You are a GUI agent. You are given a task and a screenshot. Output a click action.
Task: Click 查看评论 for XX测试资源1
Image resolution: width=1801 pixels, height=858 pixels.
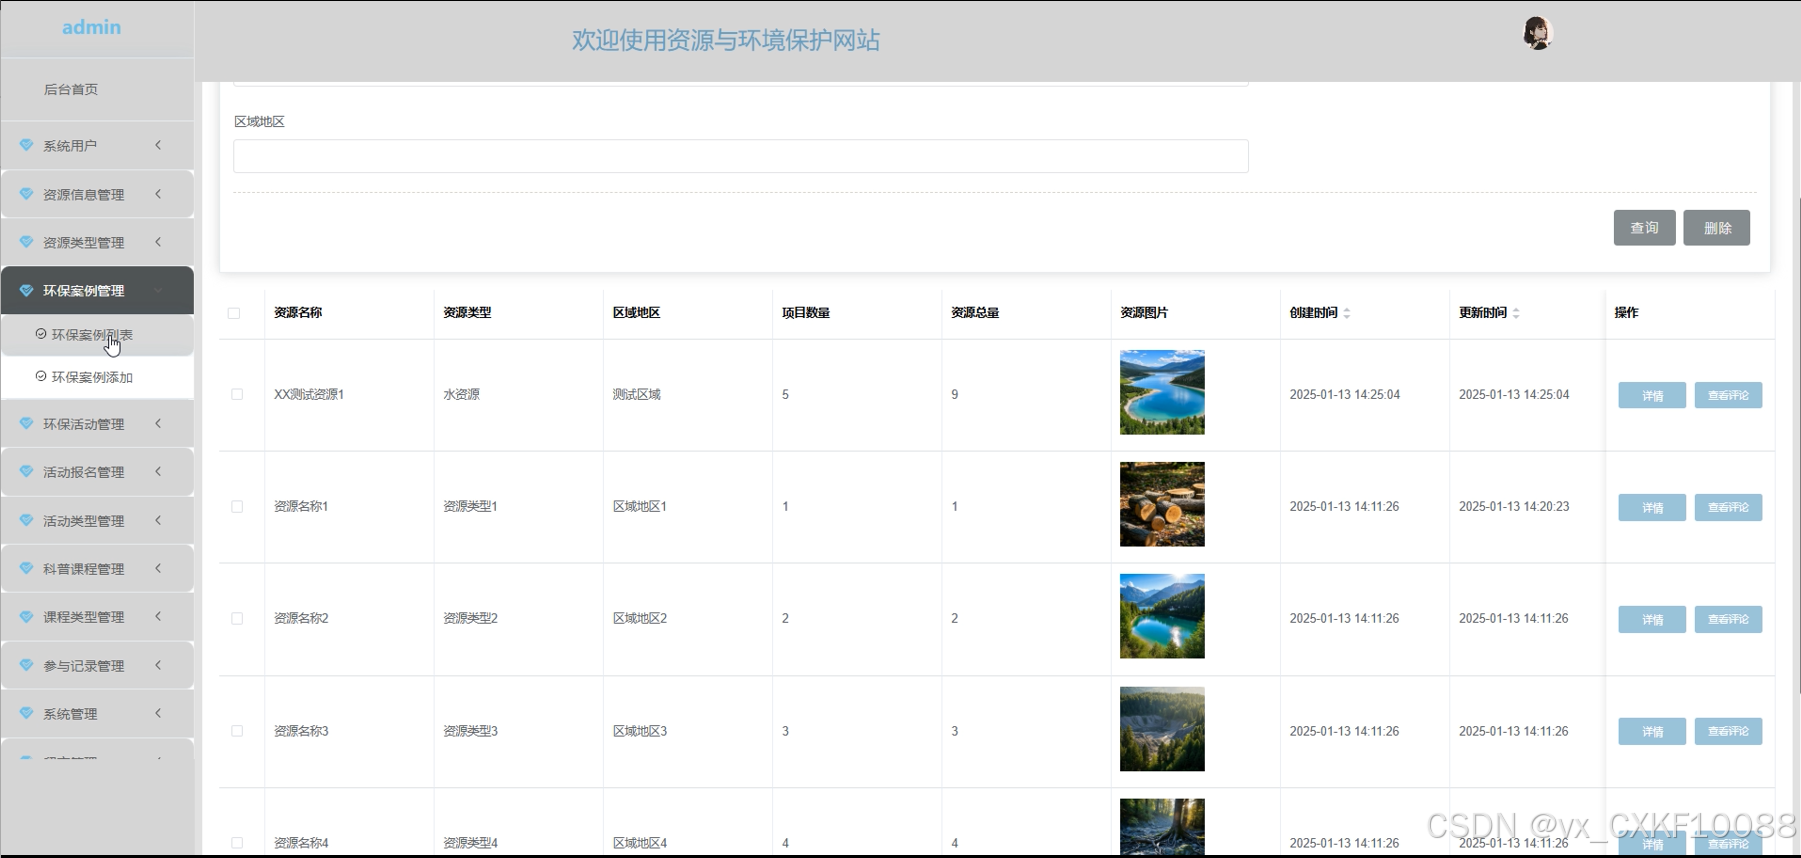click(x=1728, y=395)
